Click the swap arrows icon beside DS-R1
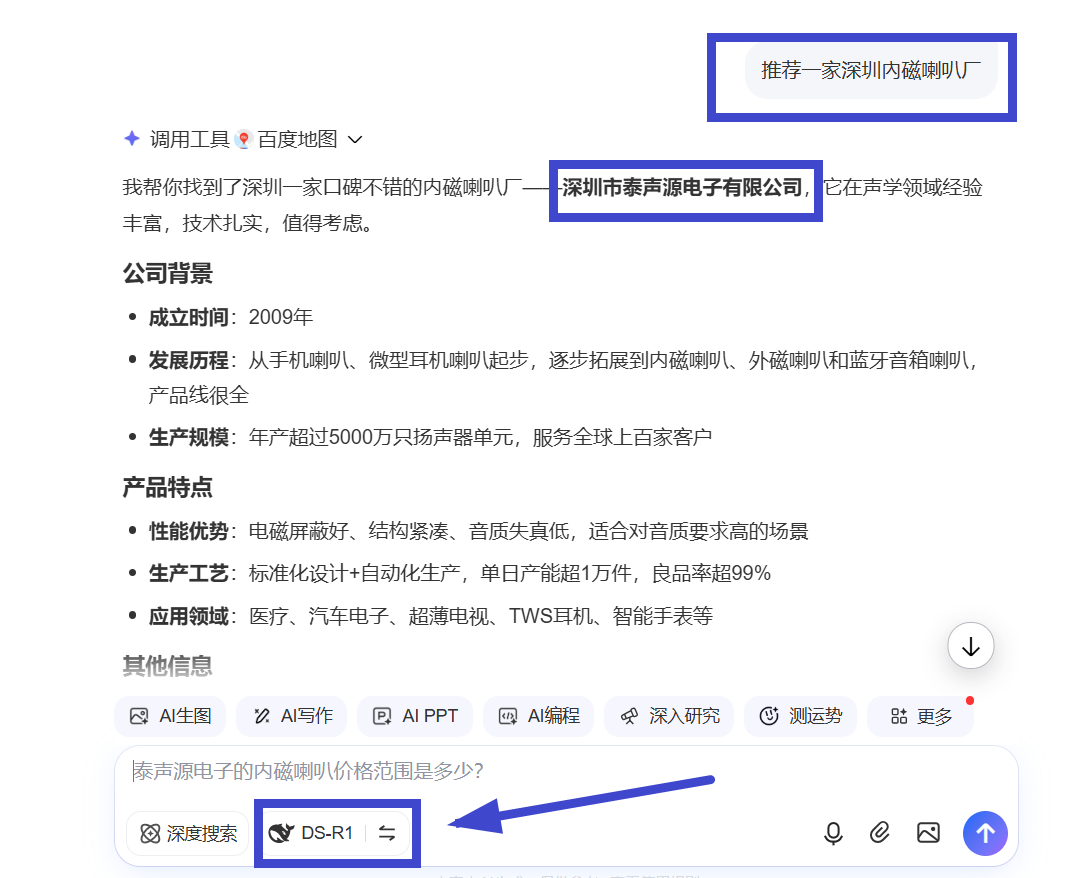Image resolution: width=1090 pixels, height=878 pixels. pyautogui.click(x=387, y=833)
